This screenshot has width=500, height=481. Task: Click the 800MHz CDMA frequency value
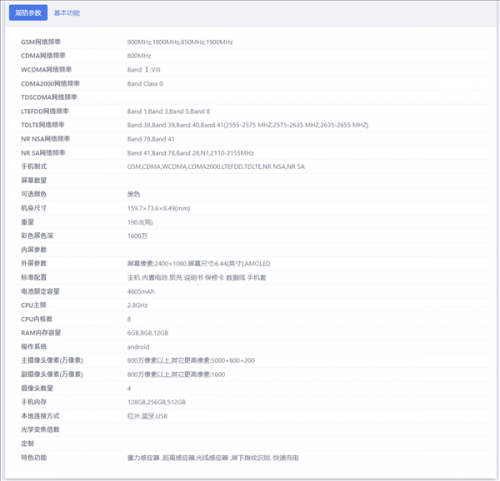pyautogui.click(x=139, y=56)
